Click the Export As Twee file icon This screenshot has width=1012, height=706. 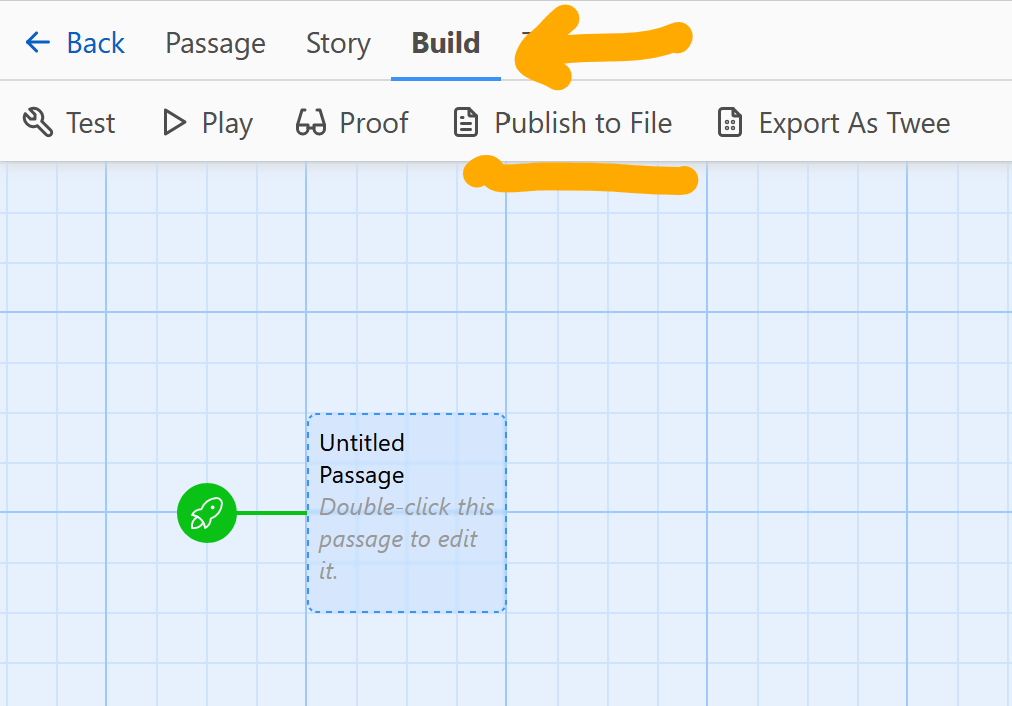[x=729, y=122]
